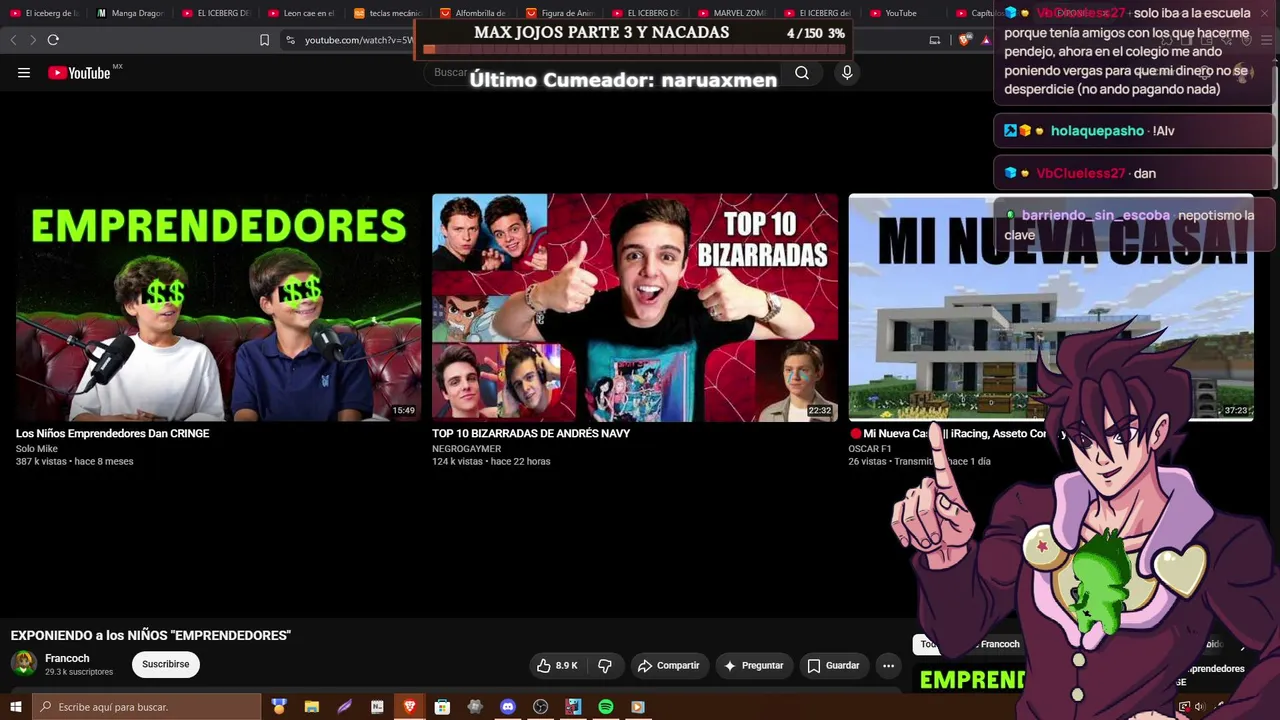Go forward in browser history
This screenshot has height=720, width=1280.
click(32, 40)
